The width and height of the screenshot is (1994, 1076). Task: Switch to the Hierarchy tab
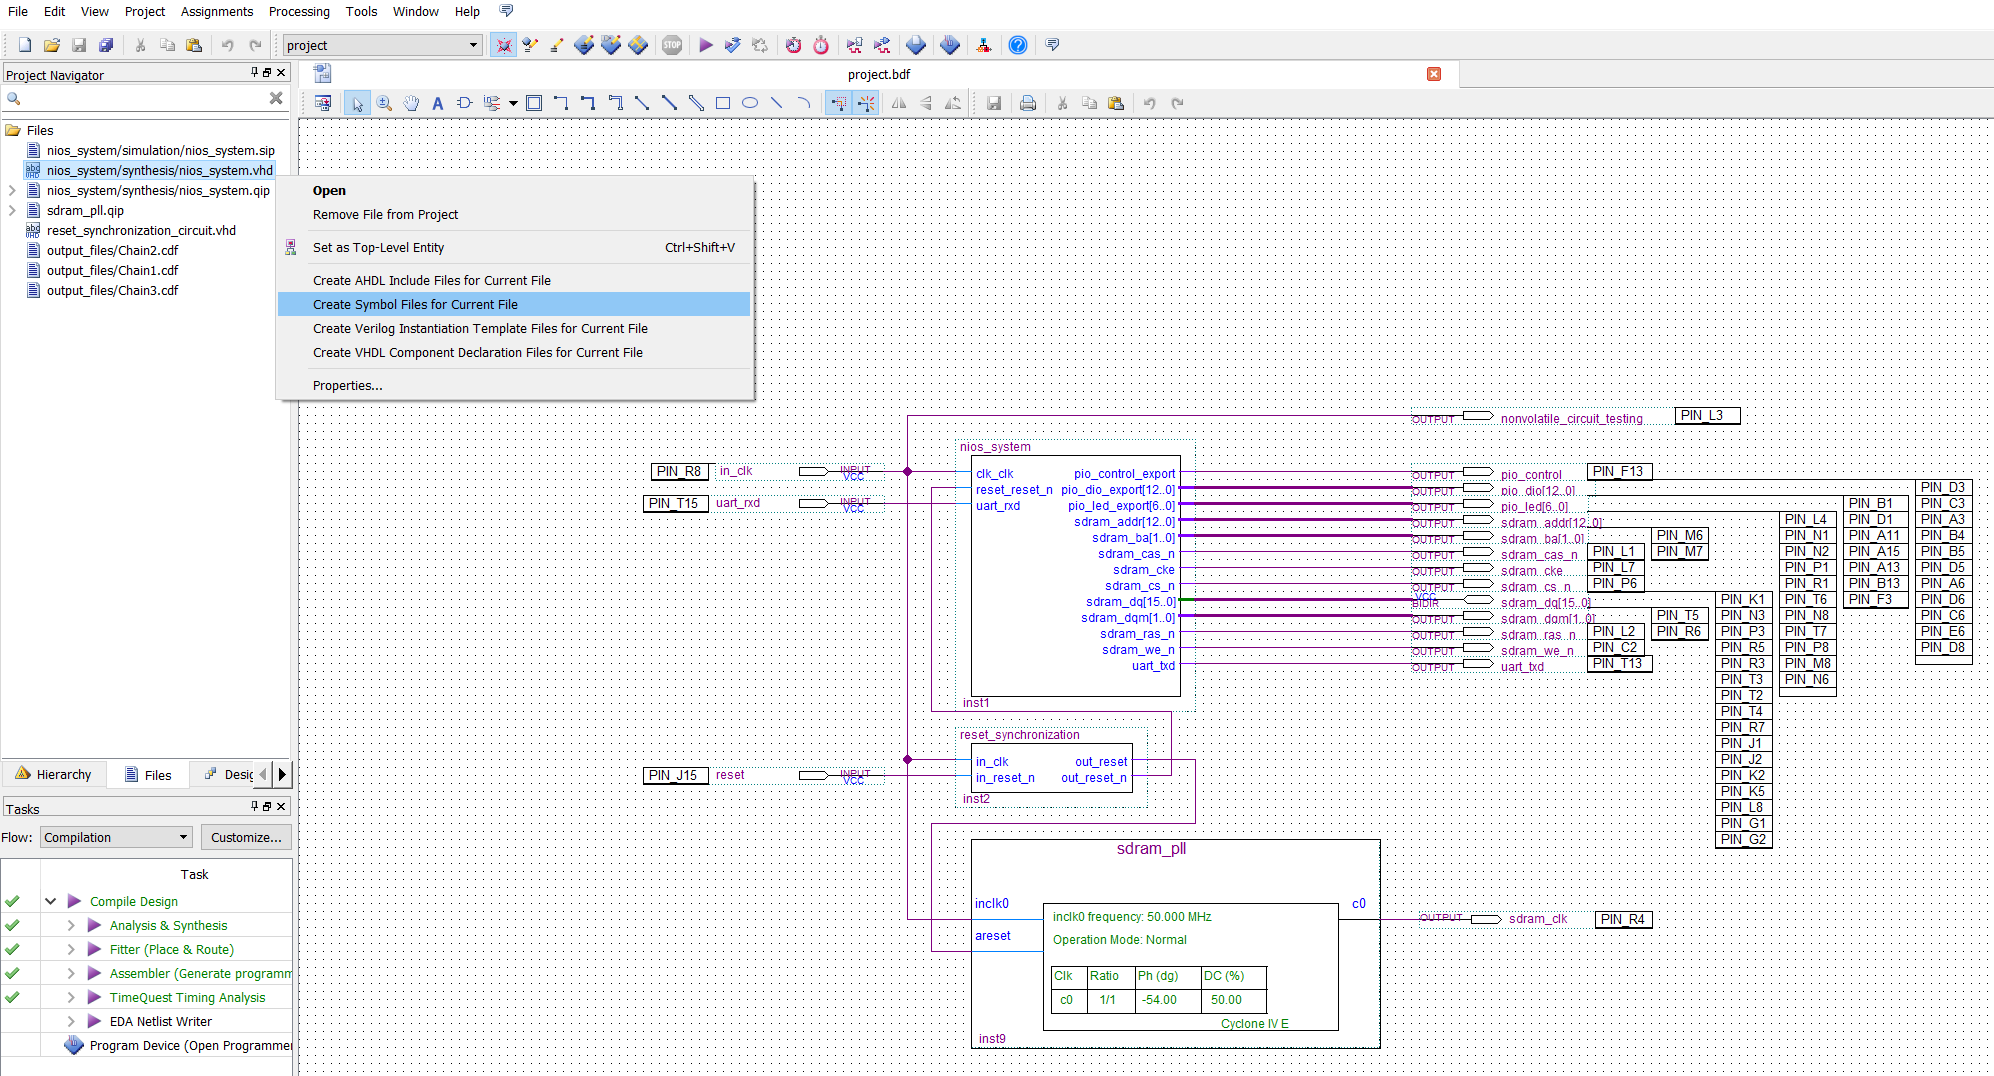coord(54,774)
